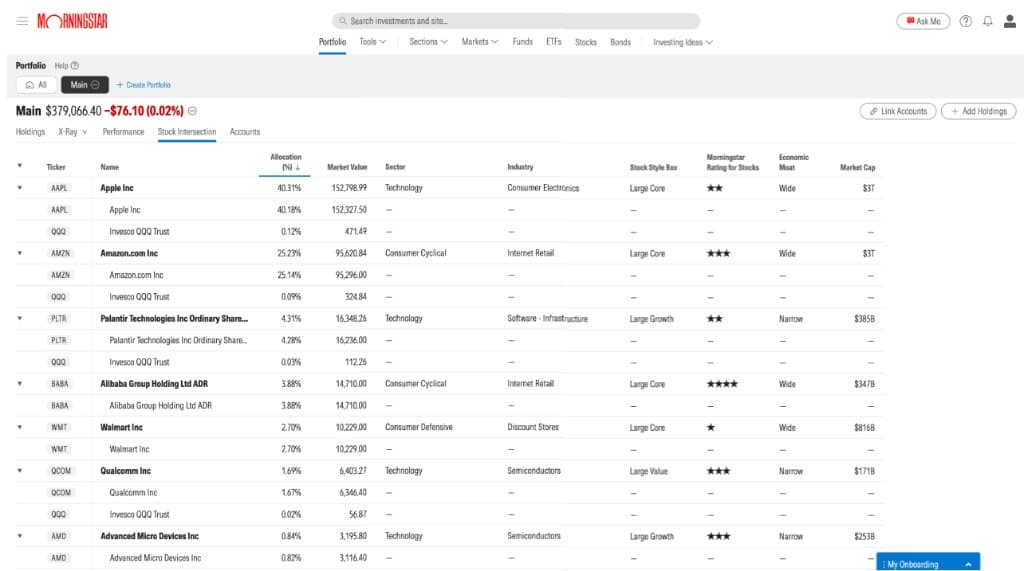Click the options circle icon next to Main total

coord(192,111)
